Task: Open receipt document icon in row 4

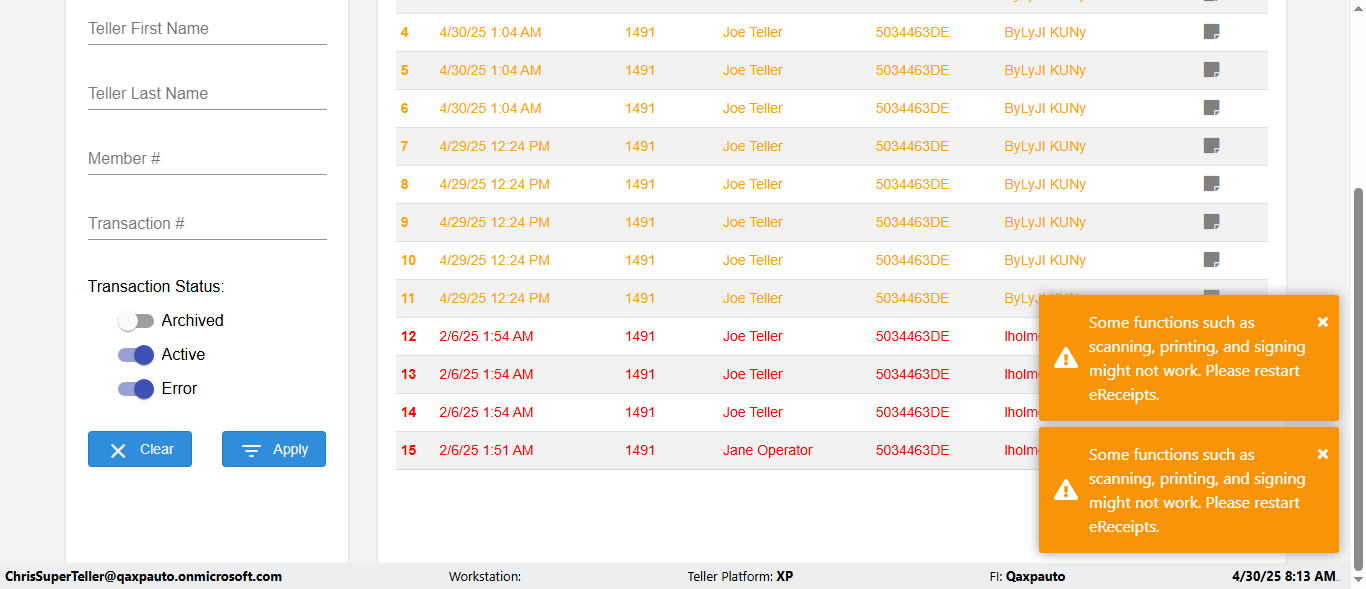Action: pos(1211,32)
